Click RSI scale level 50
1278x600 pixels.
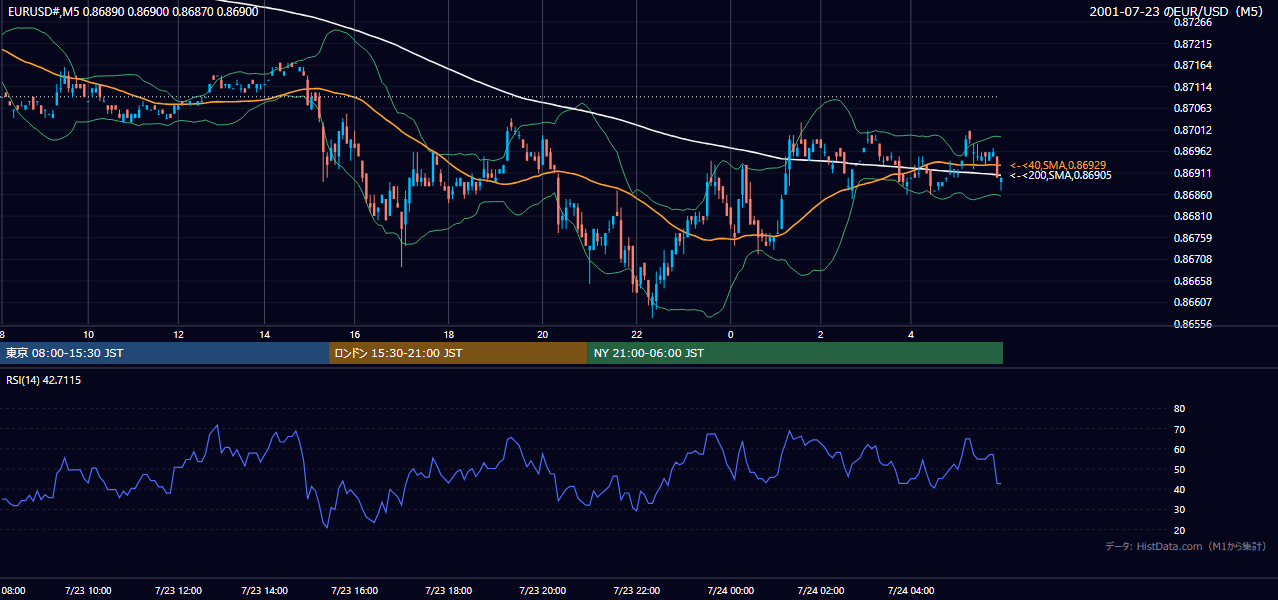pos(1179,469)
